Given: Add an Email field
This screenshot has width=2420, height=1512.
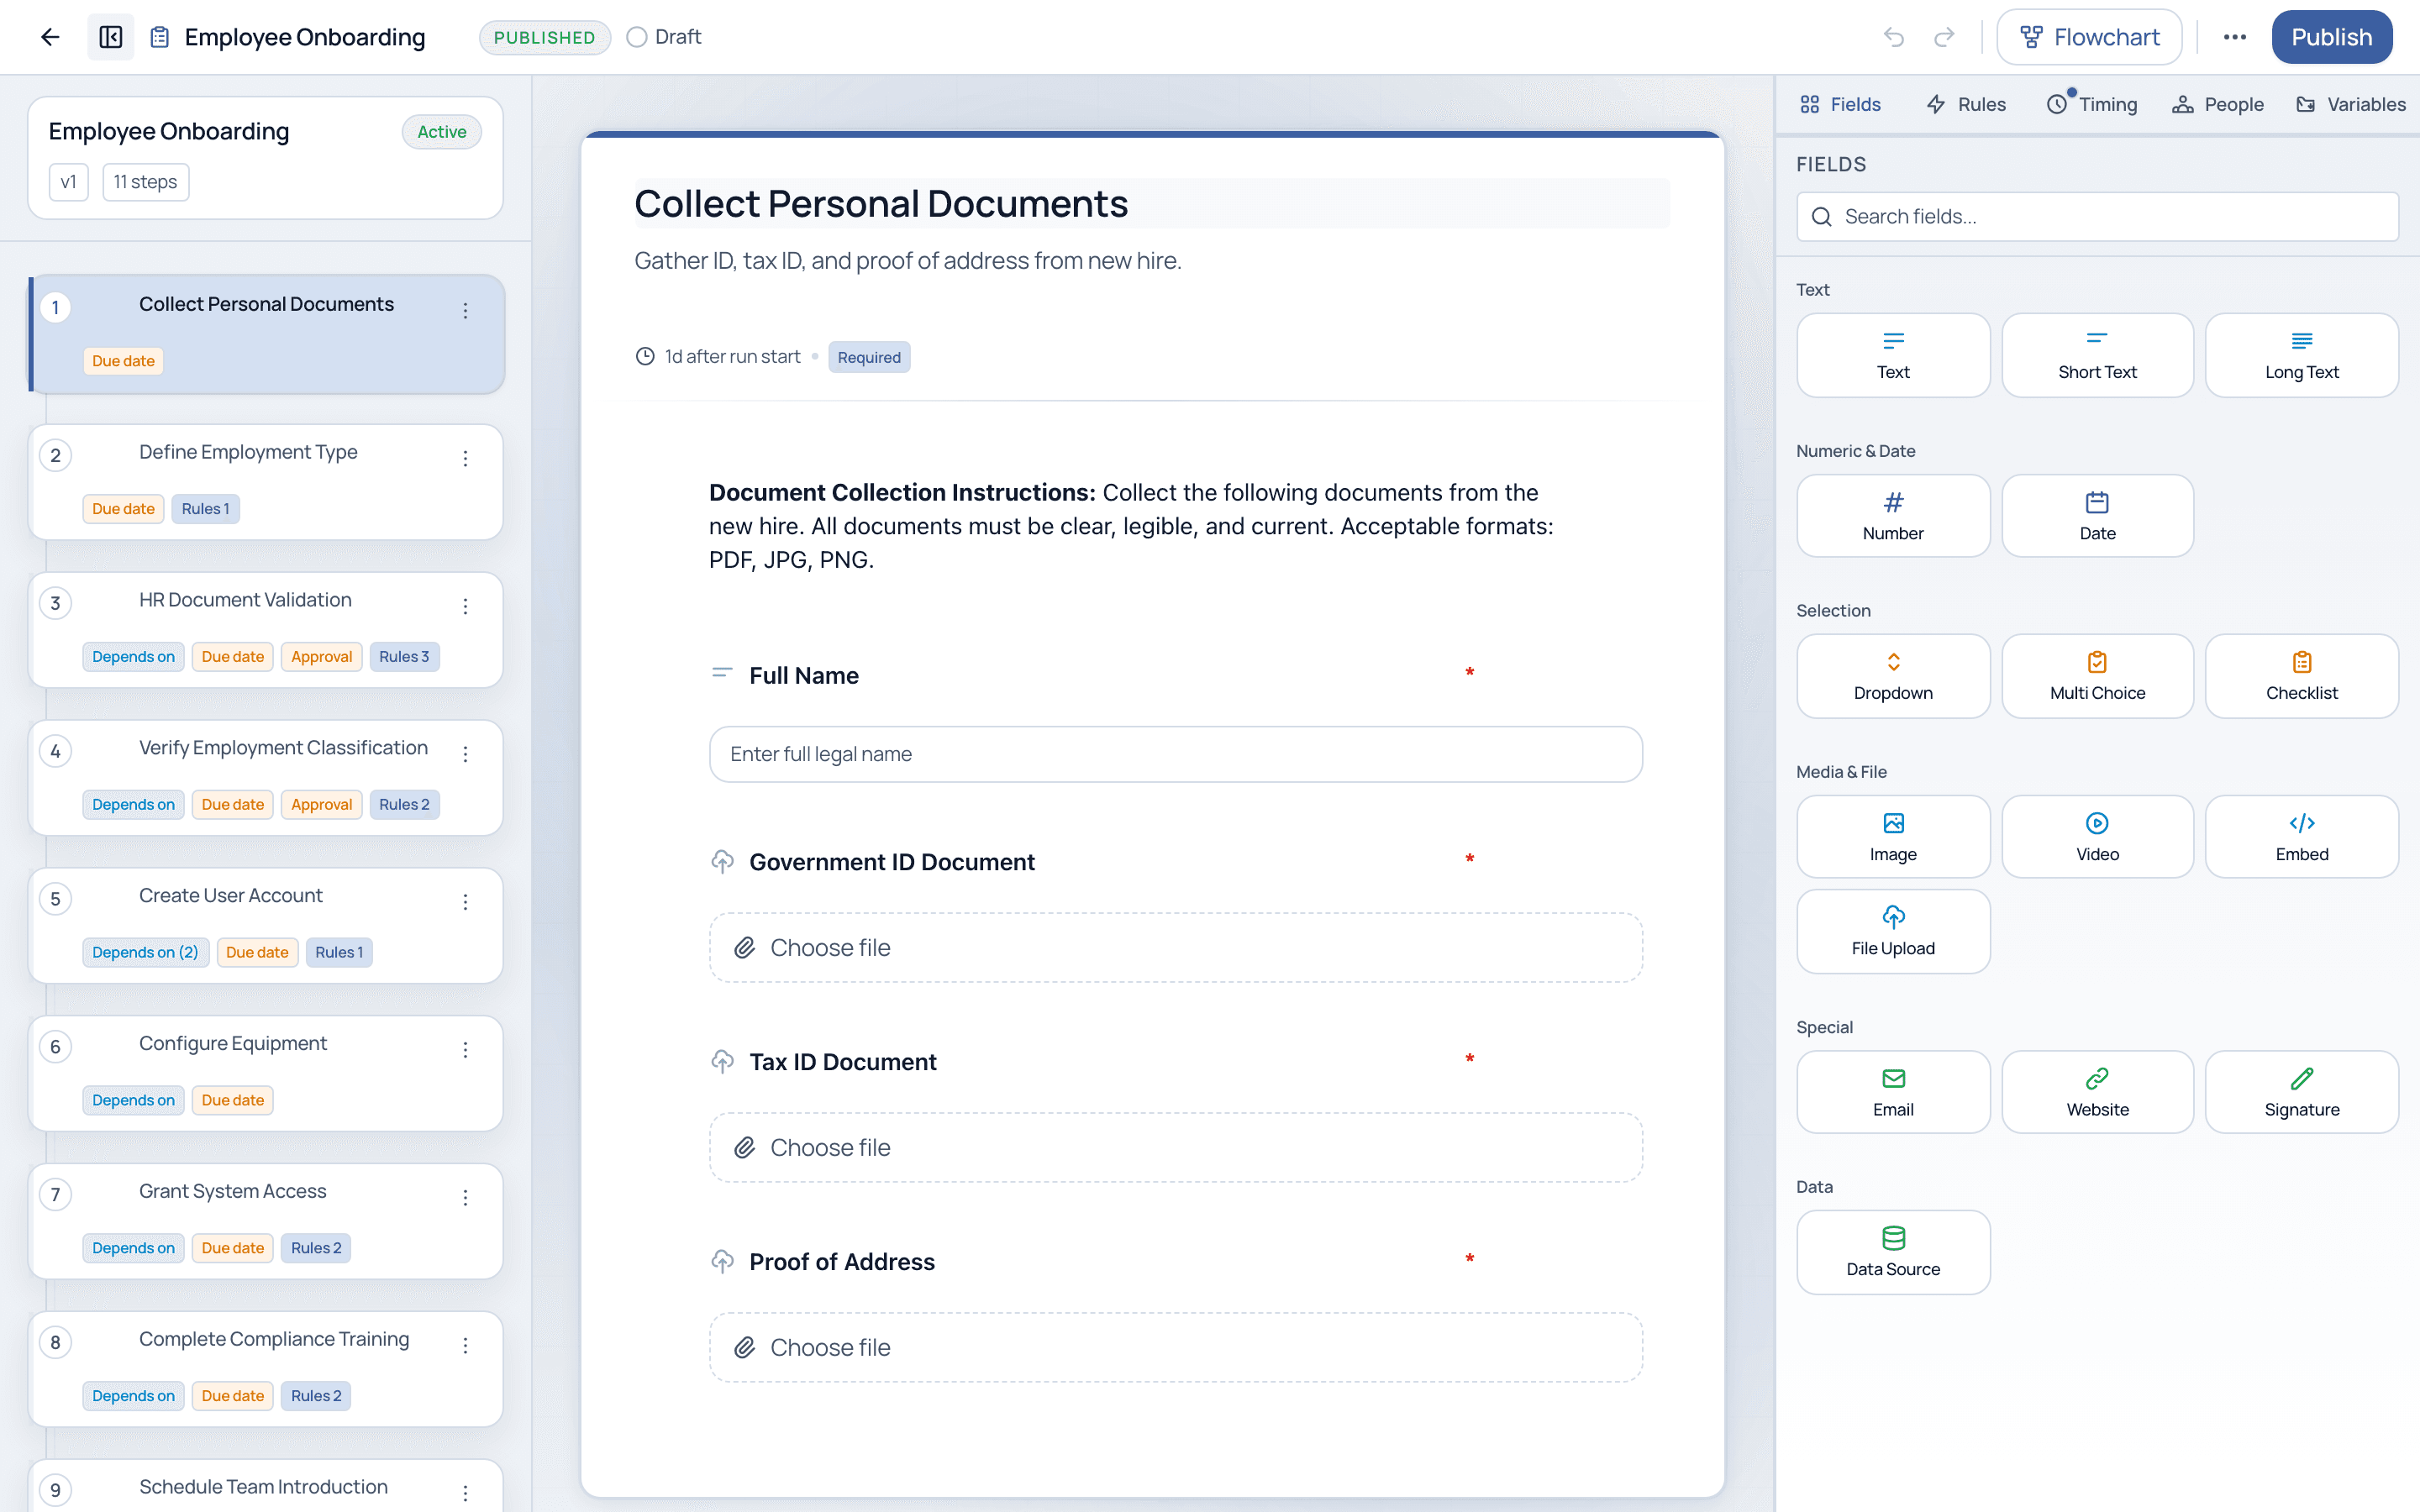Looking at the screenshot, I should pos(1893,1092).
